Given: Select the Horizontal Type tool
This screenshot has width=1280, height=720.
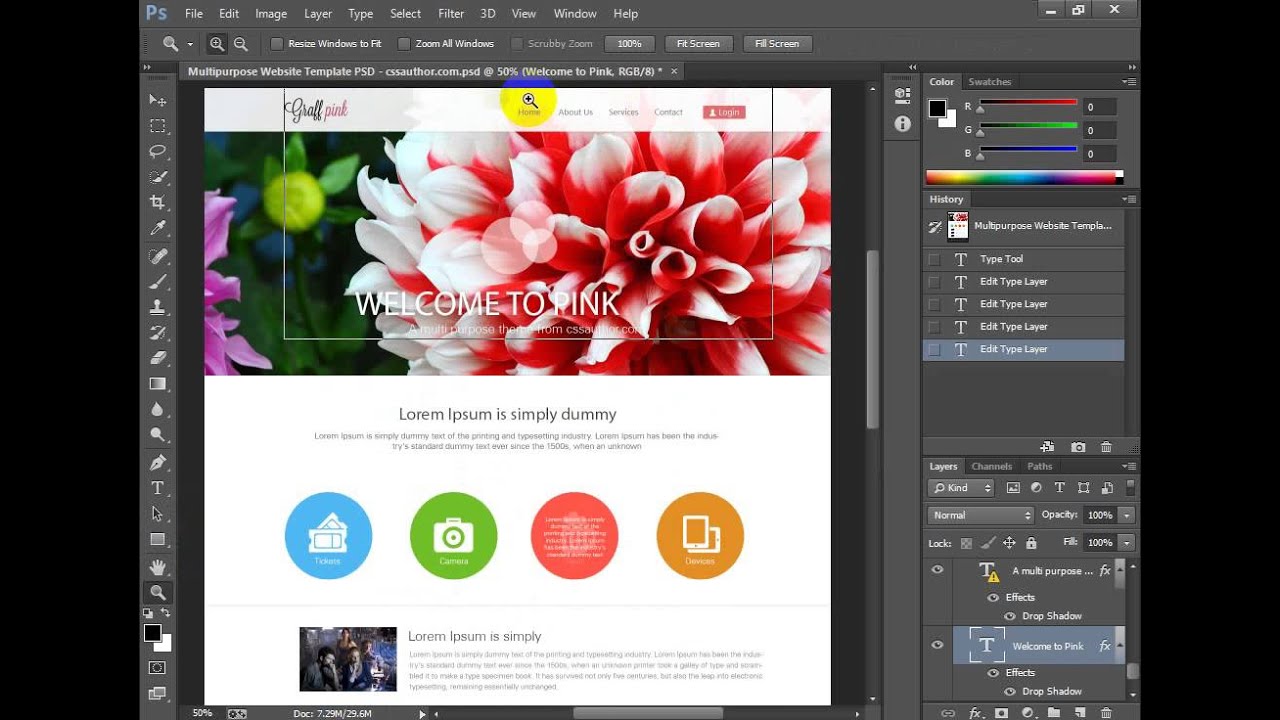Looking at the screenshot, I should tap(158, 488).
